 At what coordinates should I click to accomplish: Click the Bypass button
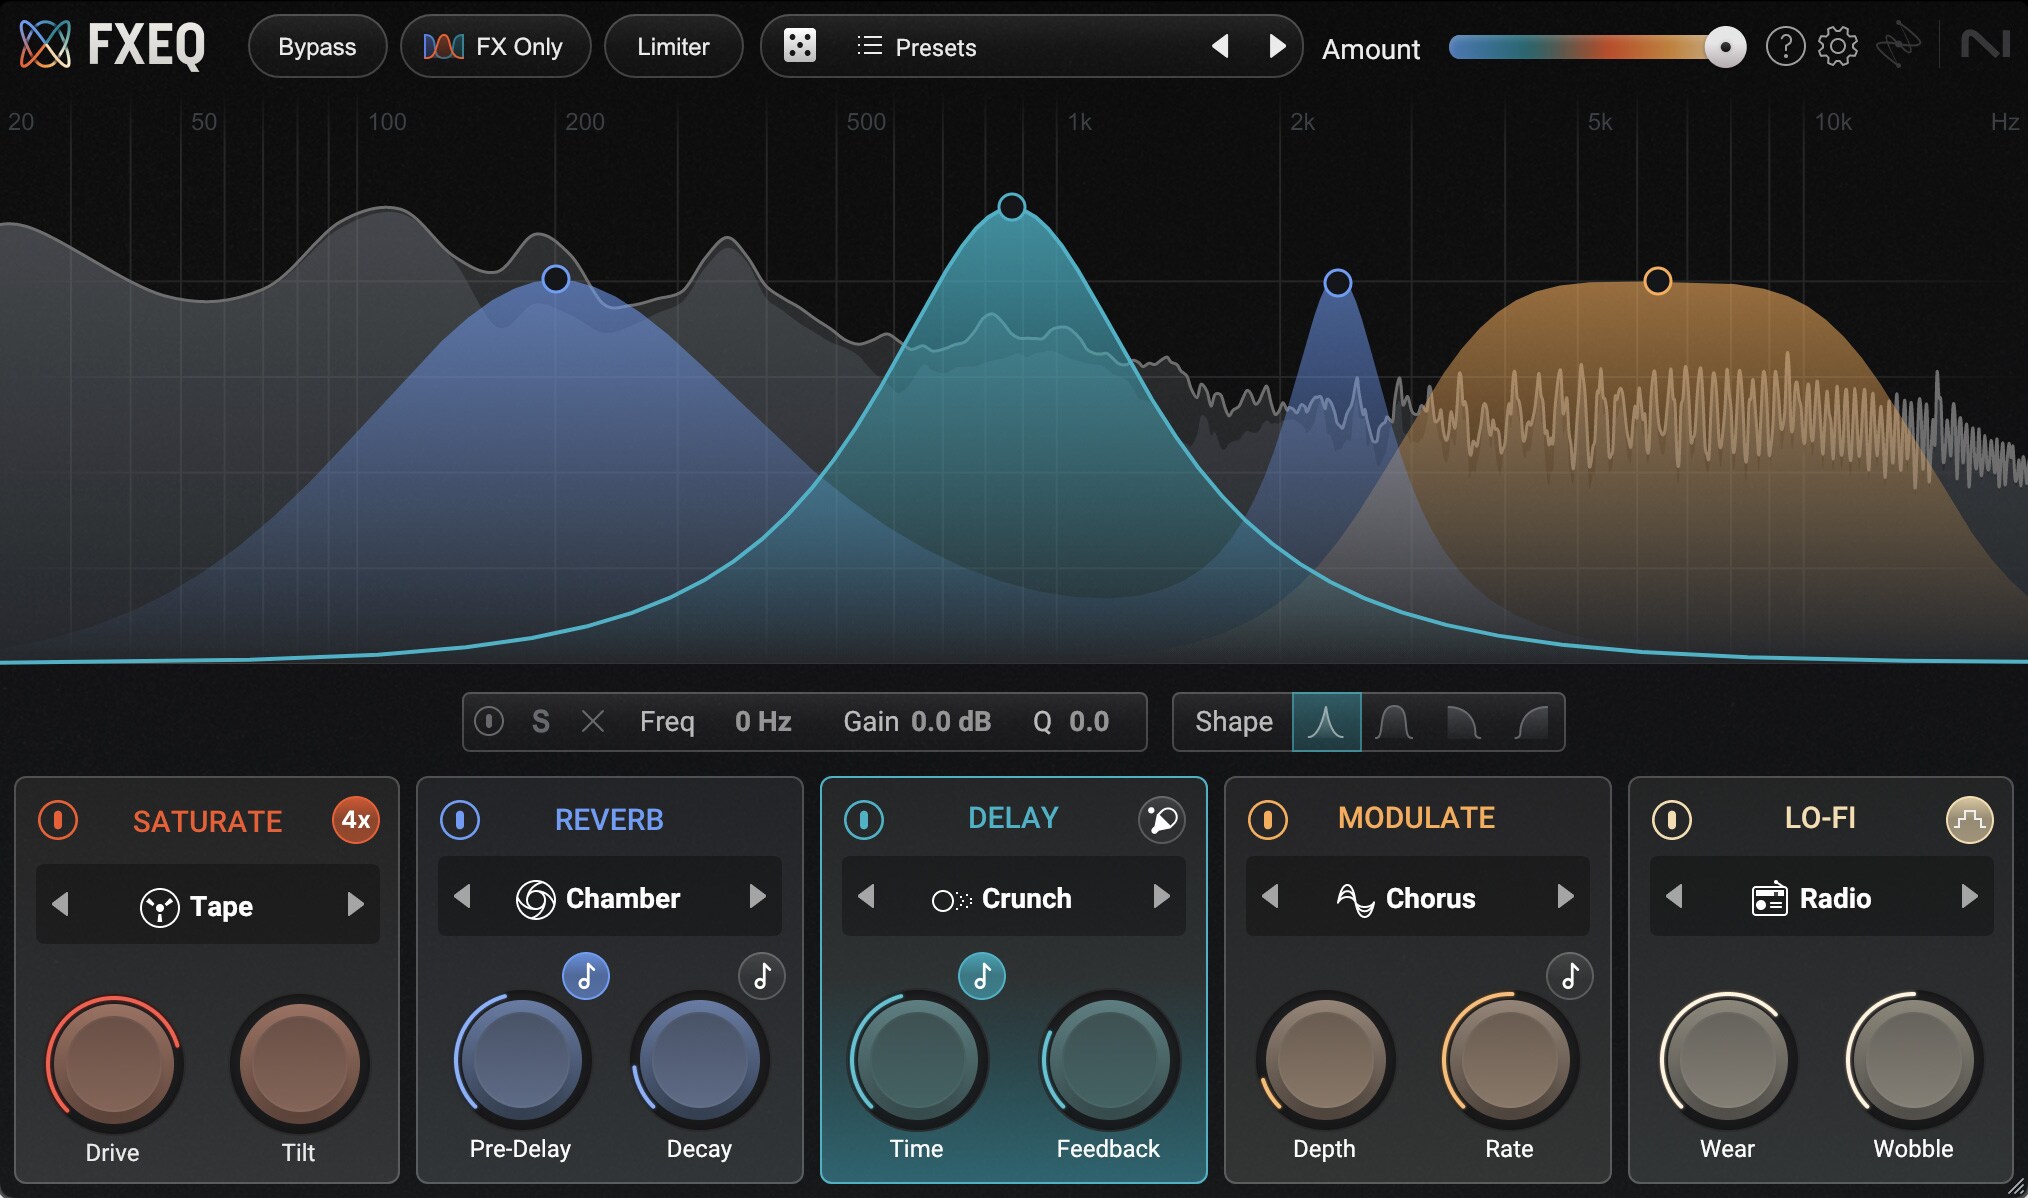(317, 47)
